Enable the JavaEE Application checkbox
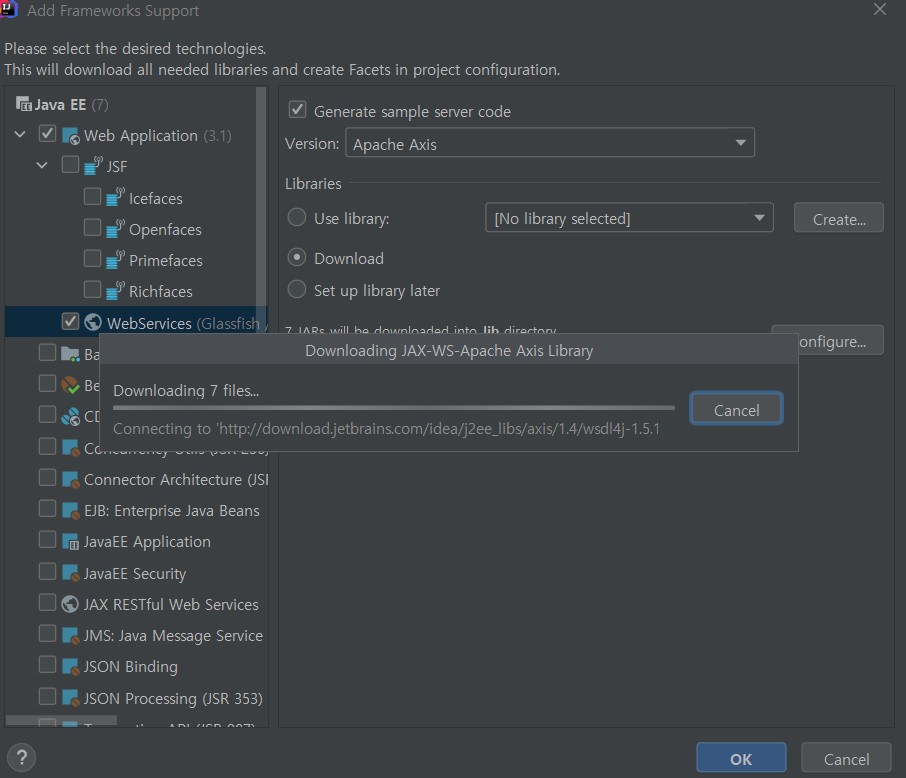 point(47,539)
